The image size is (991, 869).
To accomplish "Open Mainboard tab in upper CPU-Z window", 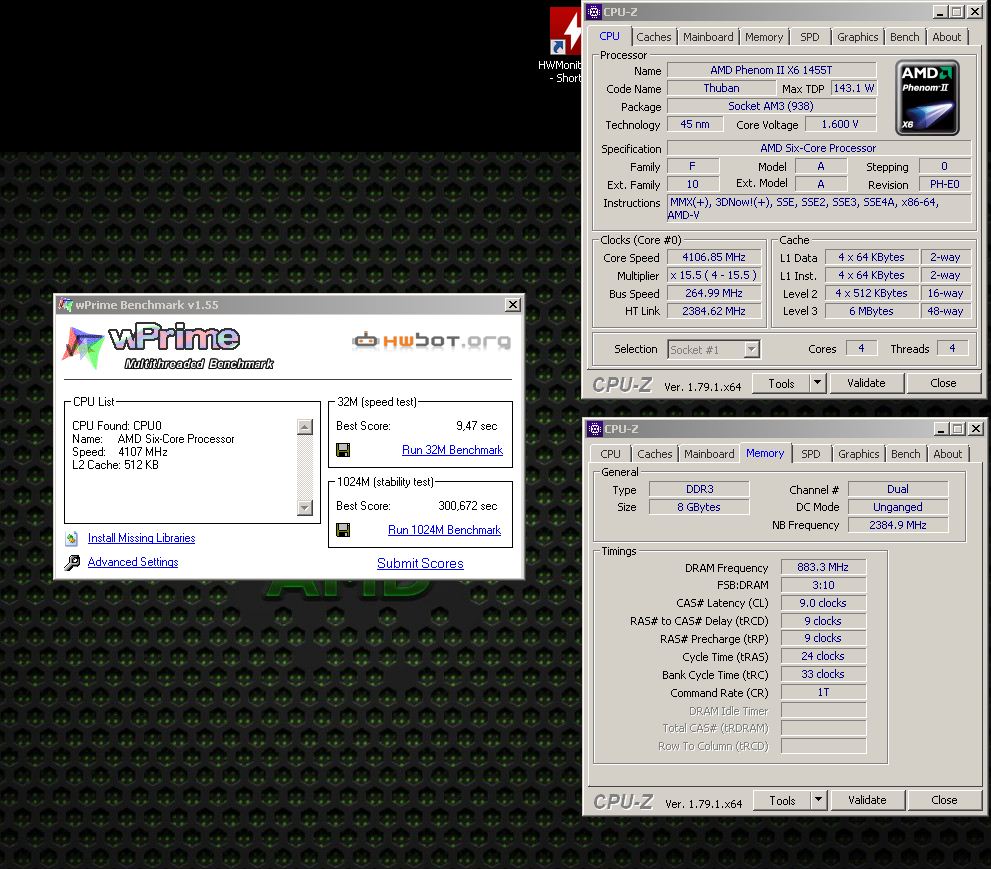I will click(708, 37).
